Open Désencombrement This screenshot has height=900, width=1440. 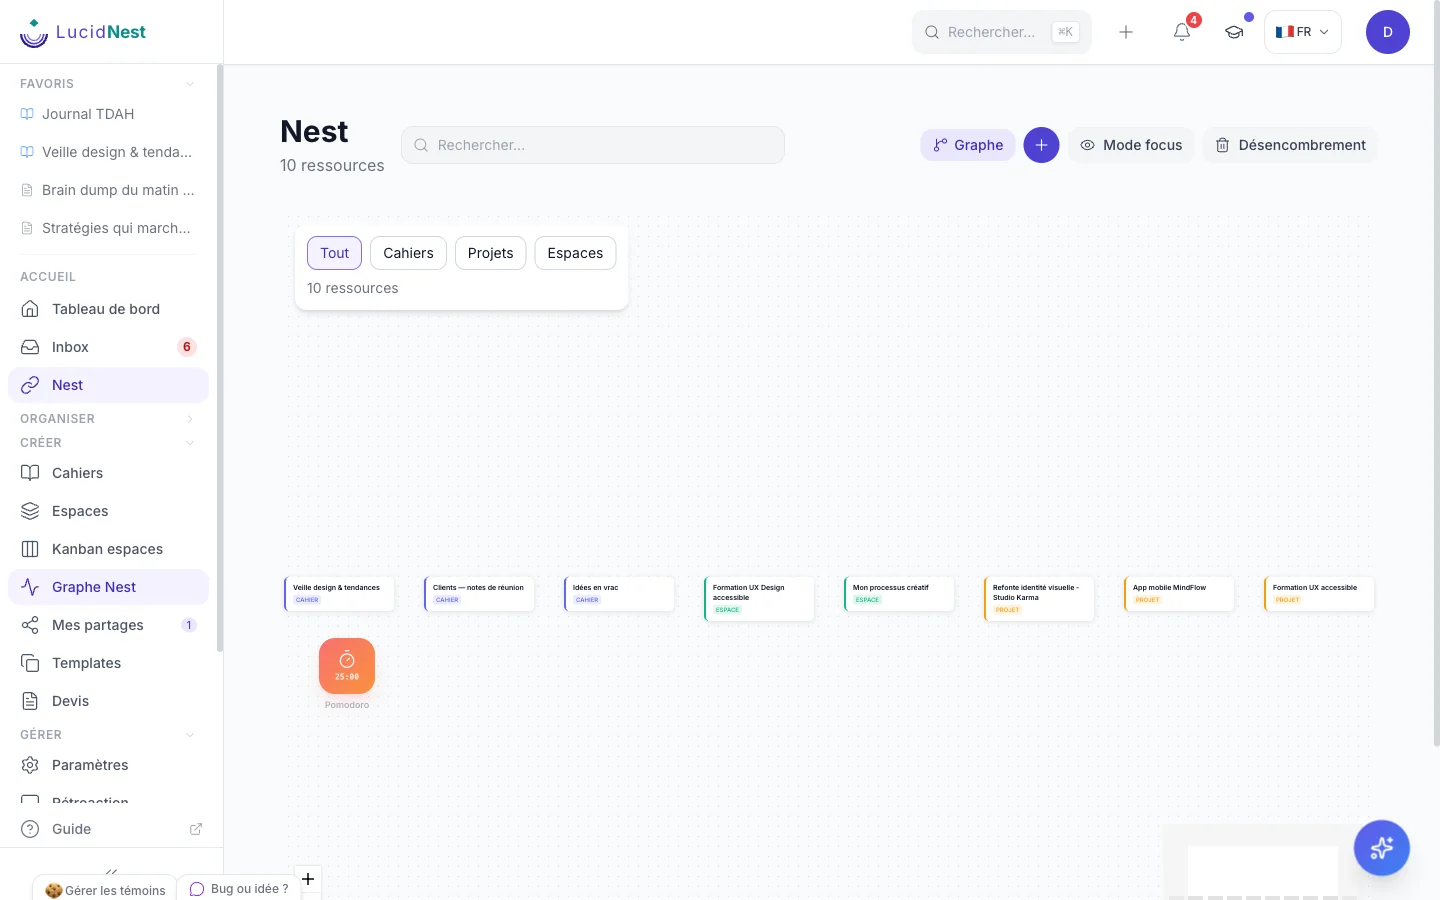pyautogui.click(x=1290, y=145)
